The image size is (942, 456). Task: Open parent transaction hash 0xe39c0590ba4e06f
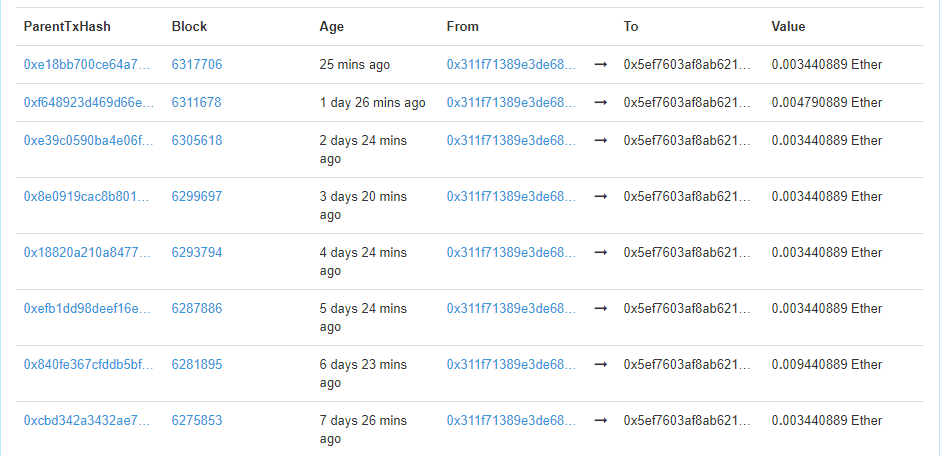(x=88, y=141)
